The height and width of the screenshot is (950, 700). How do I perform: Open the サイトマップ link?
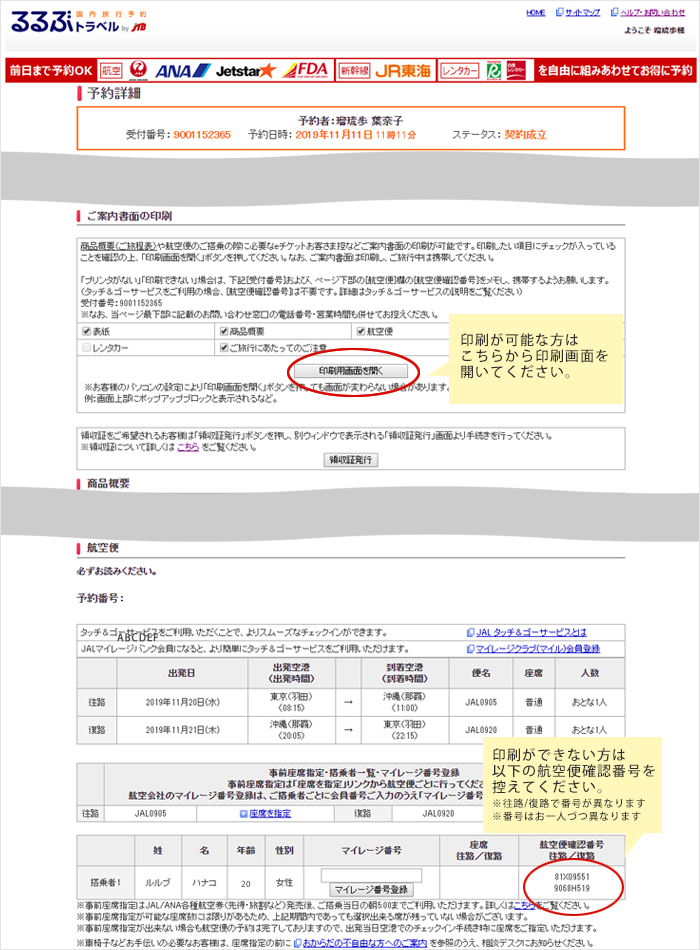(x=582, y=13)
